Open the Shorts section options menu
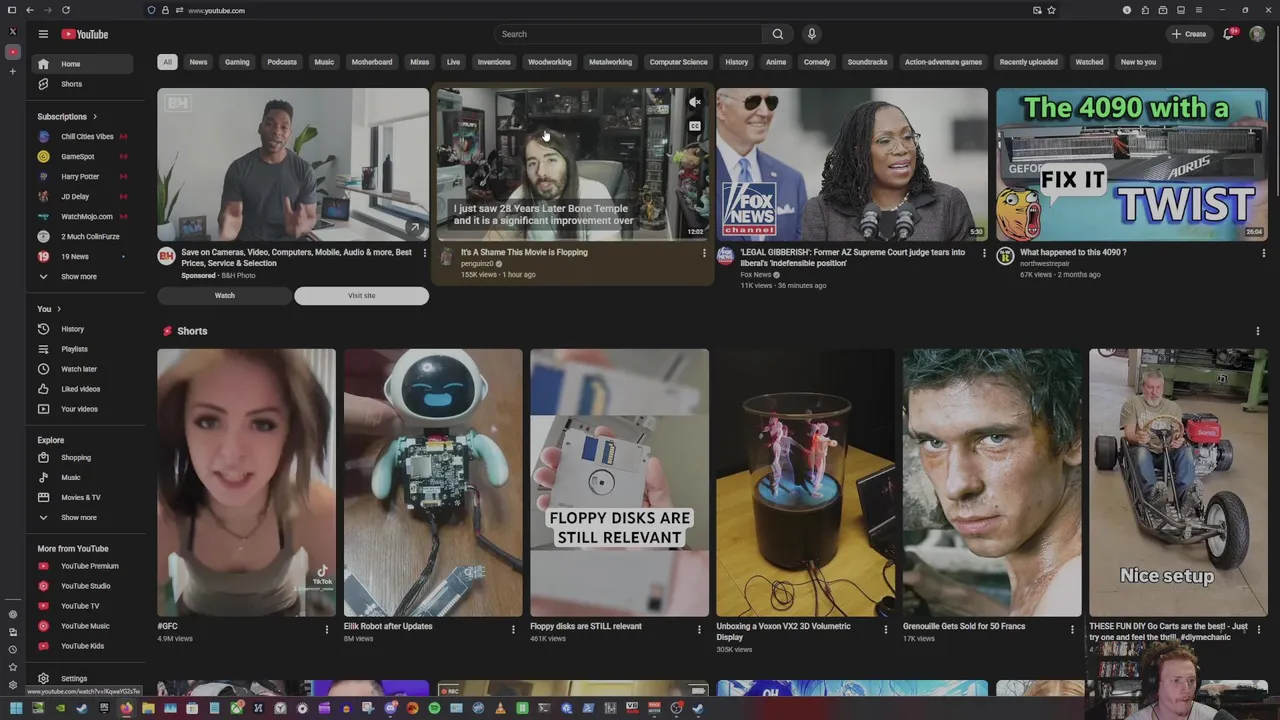This screenshot has width=1280, height=720. point(1257,331)
